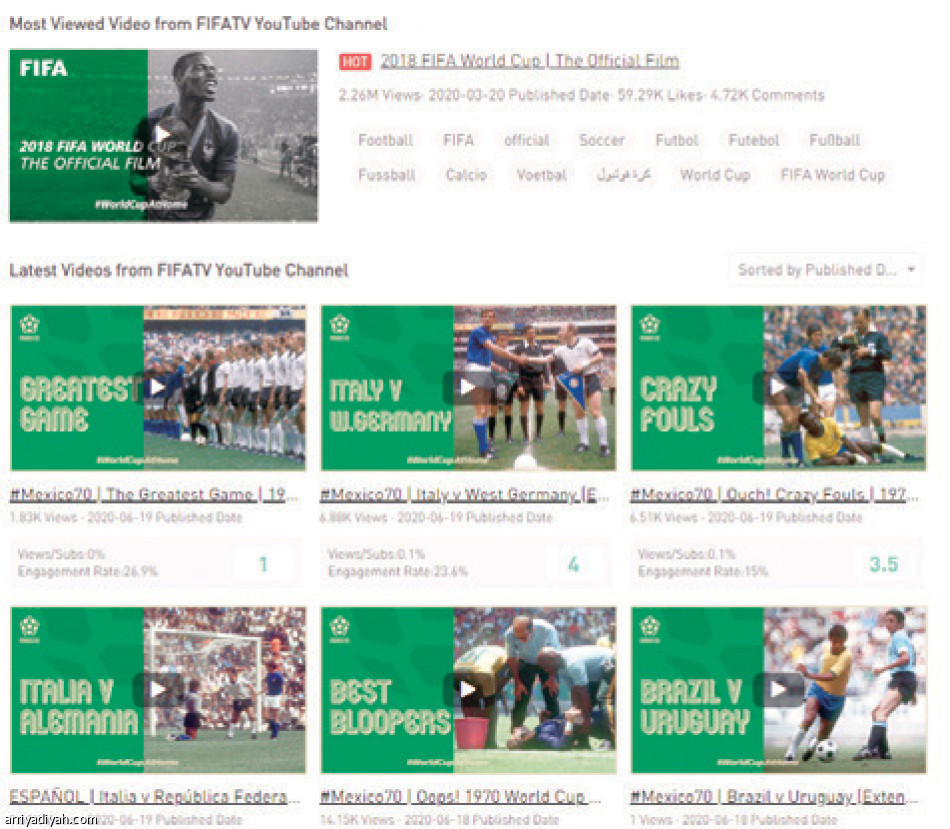Screen dimensions: 950x829
Task: Select the Soccer tag
Action: point(601,141)
